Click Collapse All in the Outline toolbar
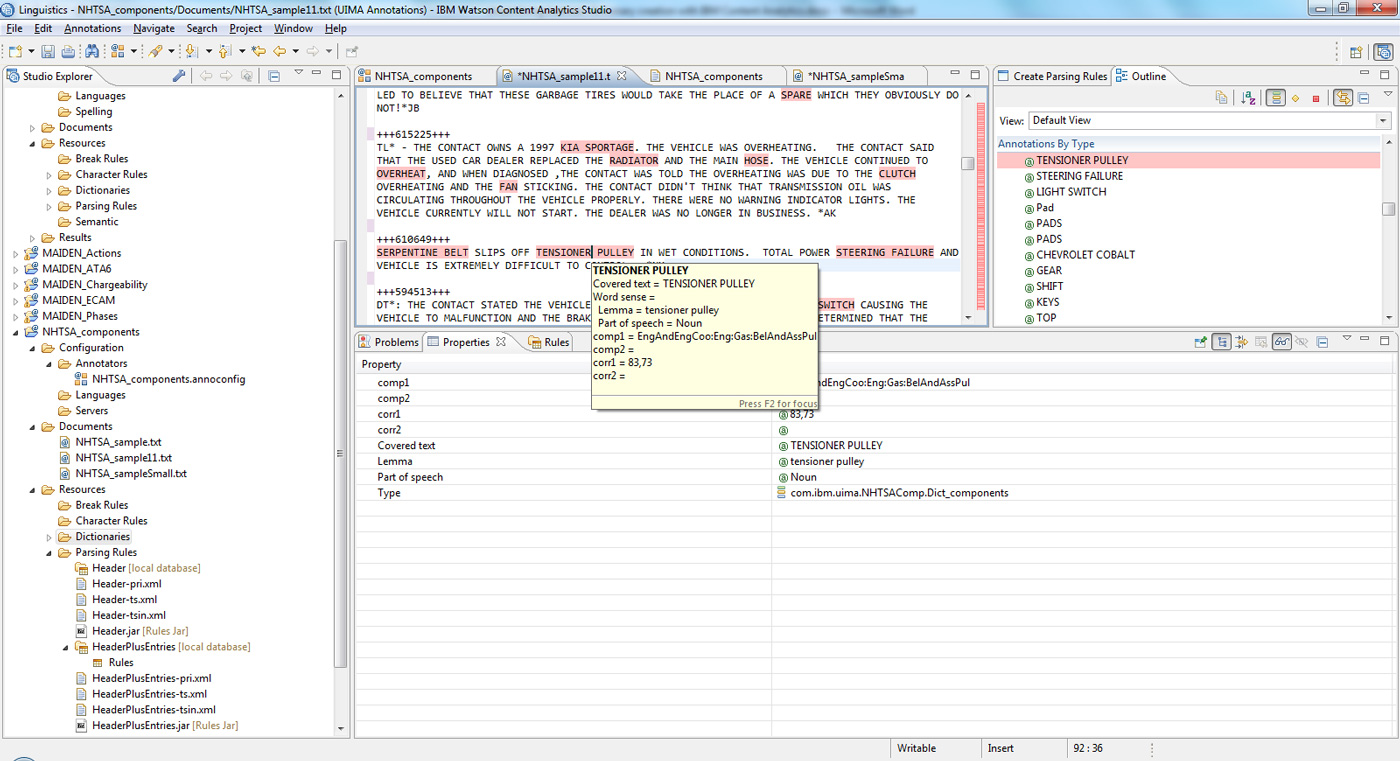 pos(1364,98)
